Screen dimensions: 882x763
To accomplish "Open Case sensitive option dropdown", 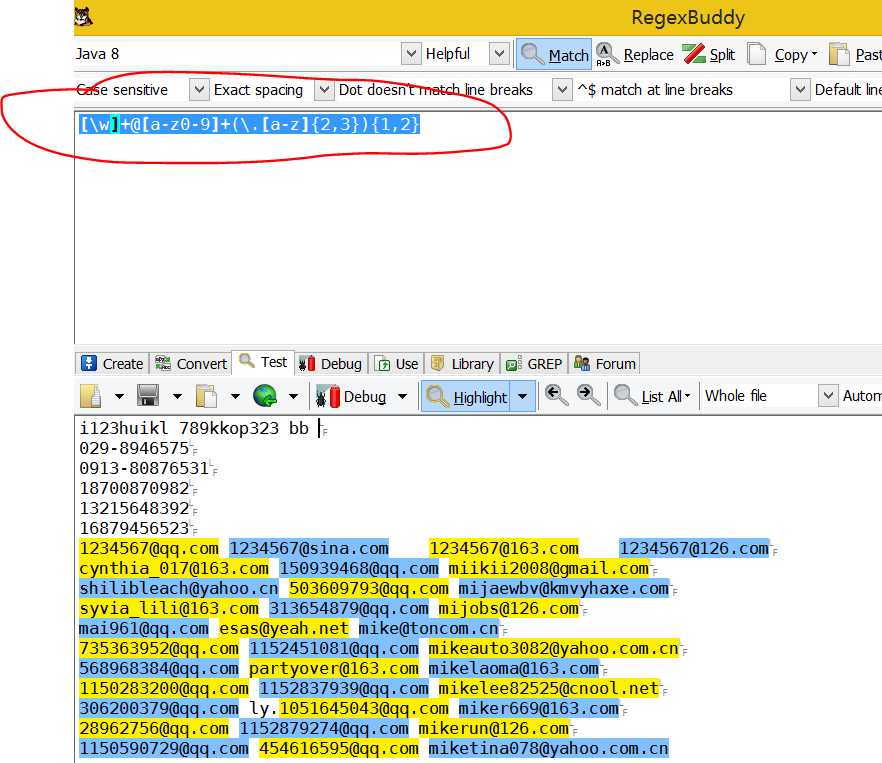I will tap(199, 89).
